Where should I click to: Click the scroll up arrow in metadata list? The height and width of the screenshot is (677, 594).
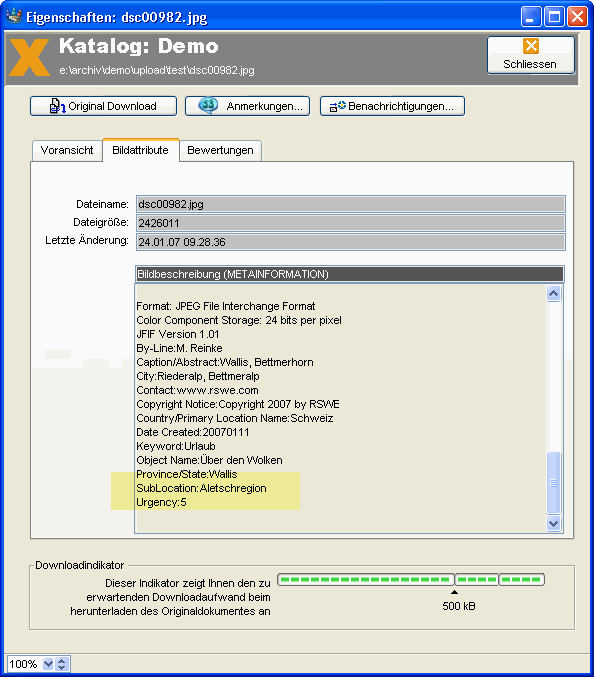pos(553,294)
